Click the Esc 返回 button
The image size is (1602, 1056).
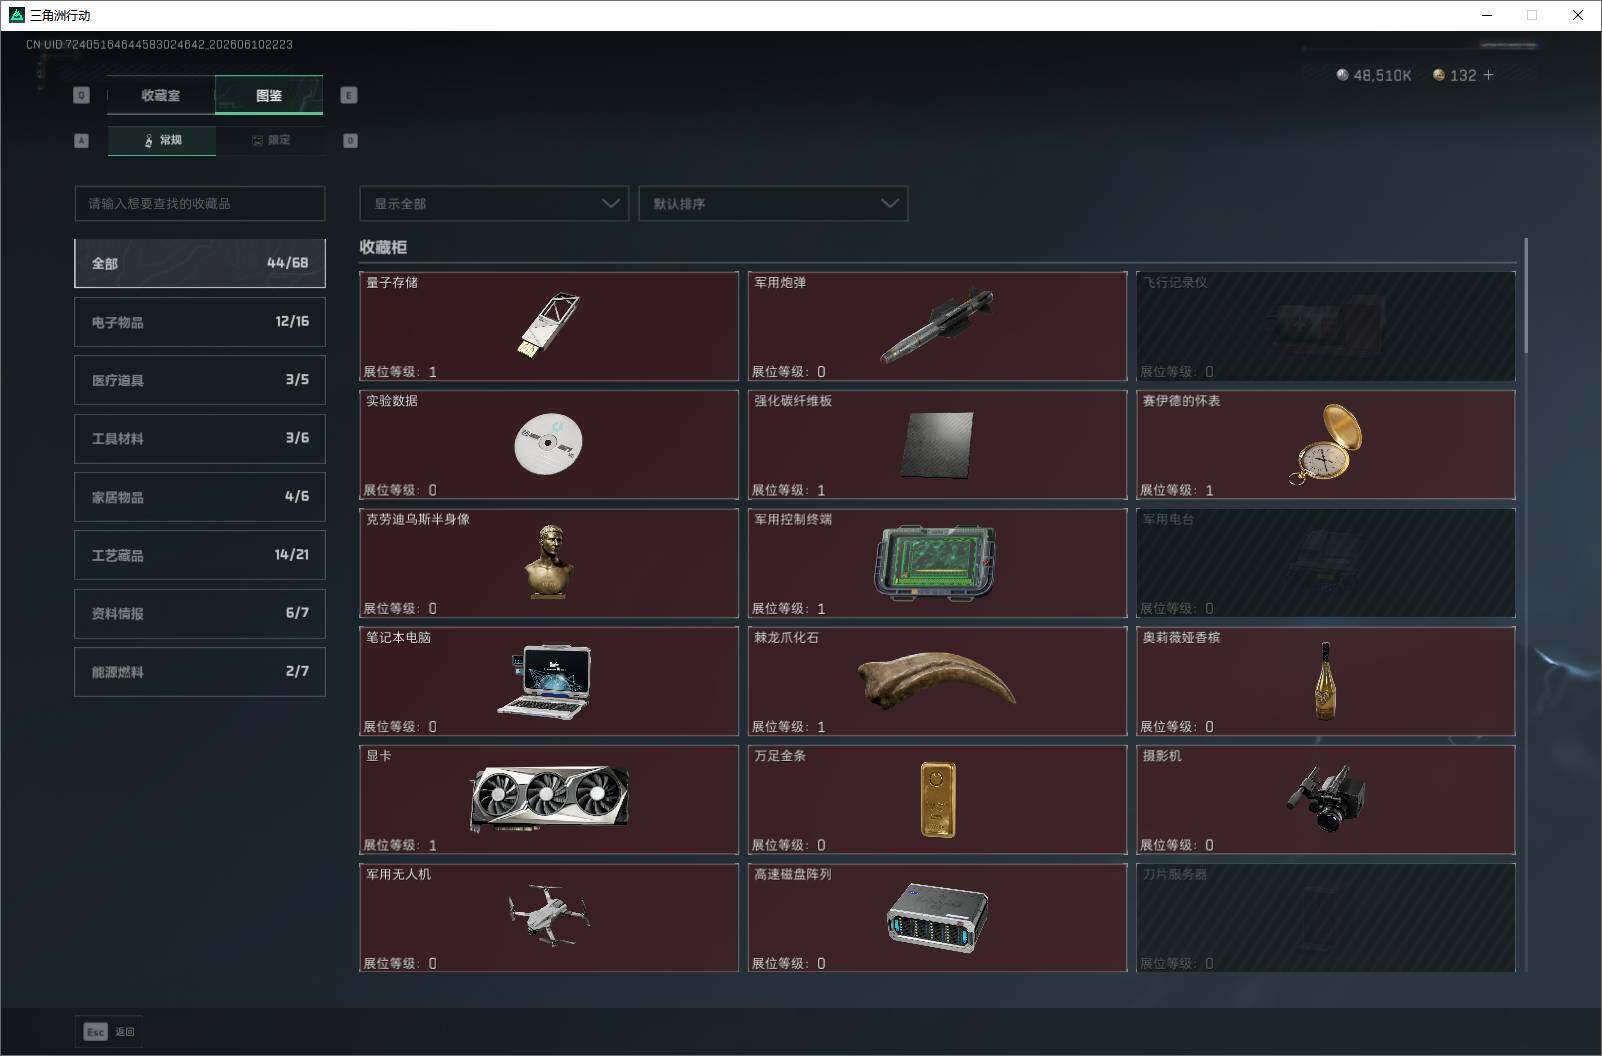click(109, 1032)
